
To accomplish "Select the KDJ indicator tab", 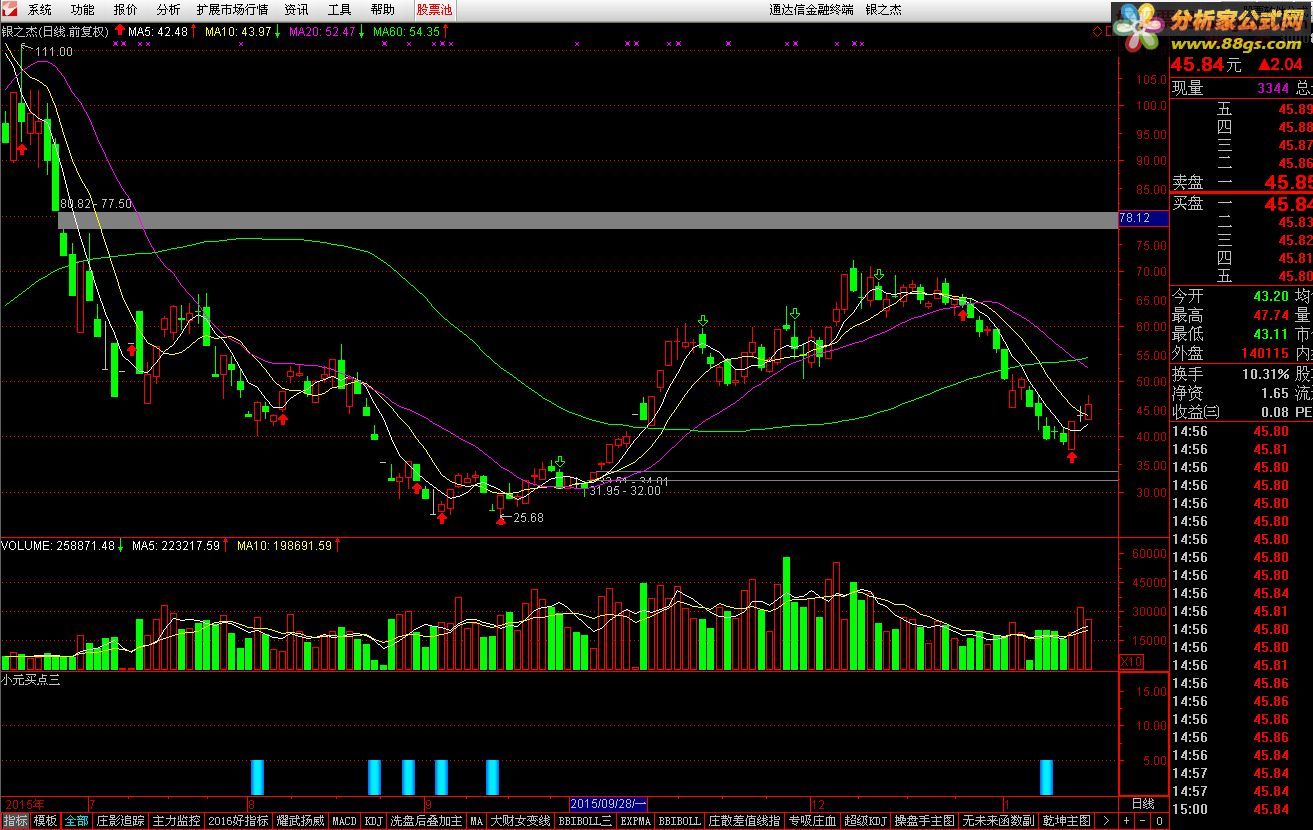I will coord(374,821).
